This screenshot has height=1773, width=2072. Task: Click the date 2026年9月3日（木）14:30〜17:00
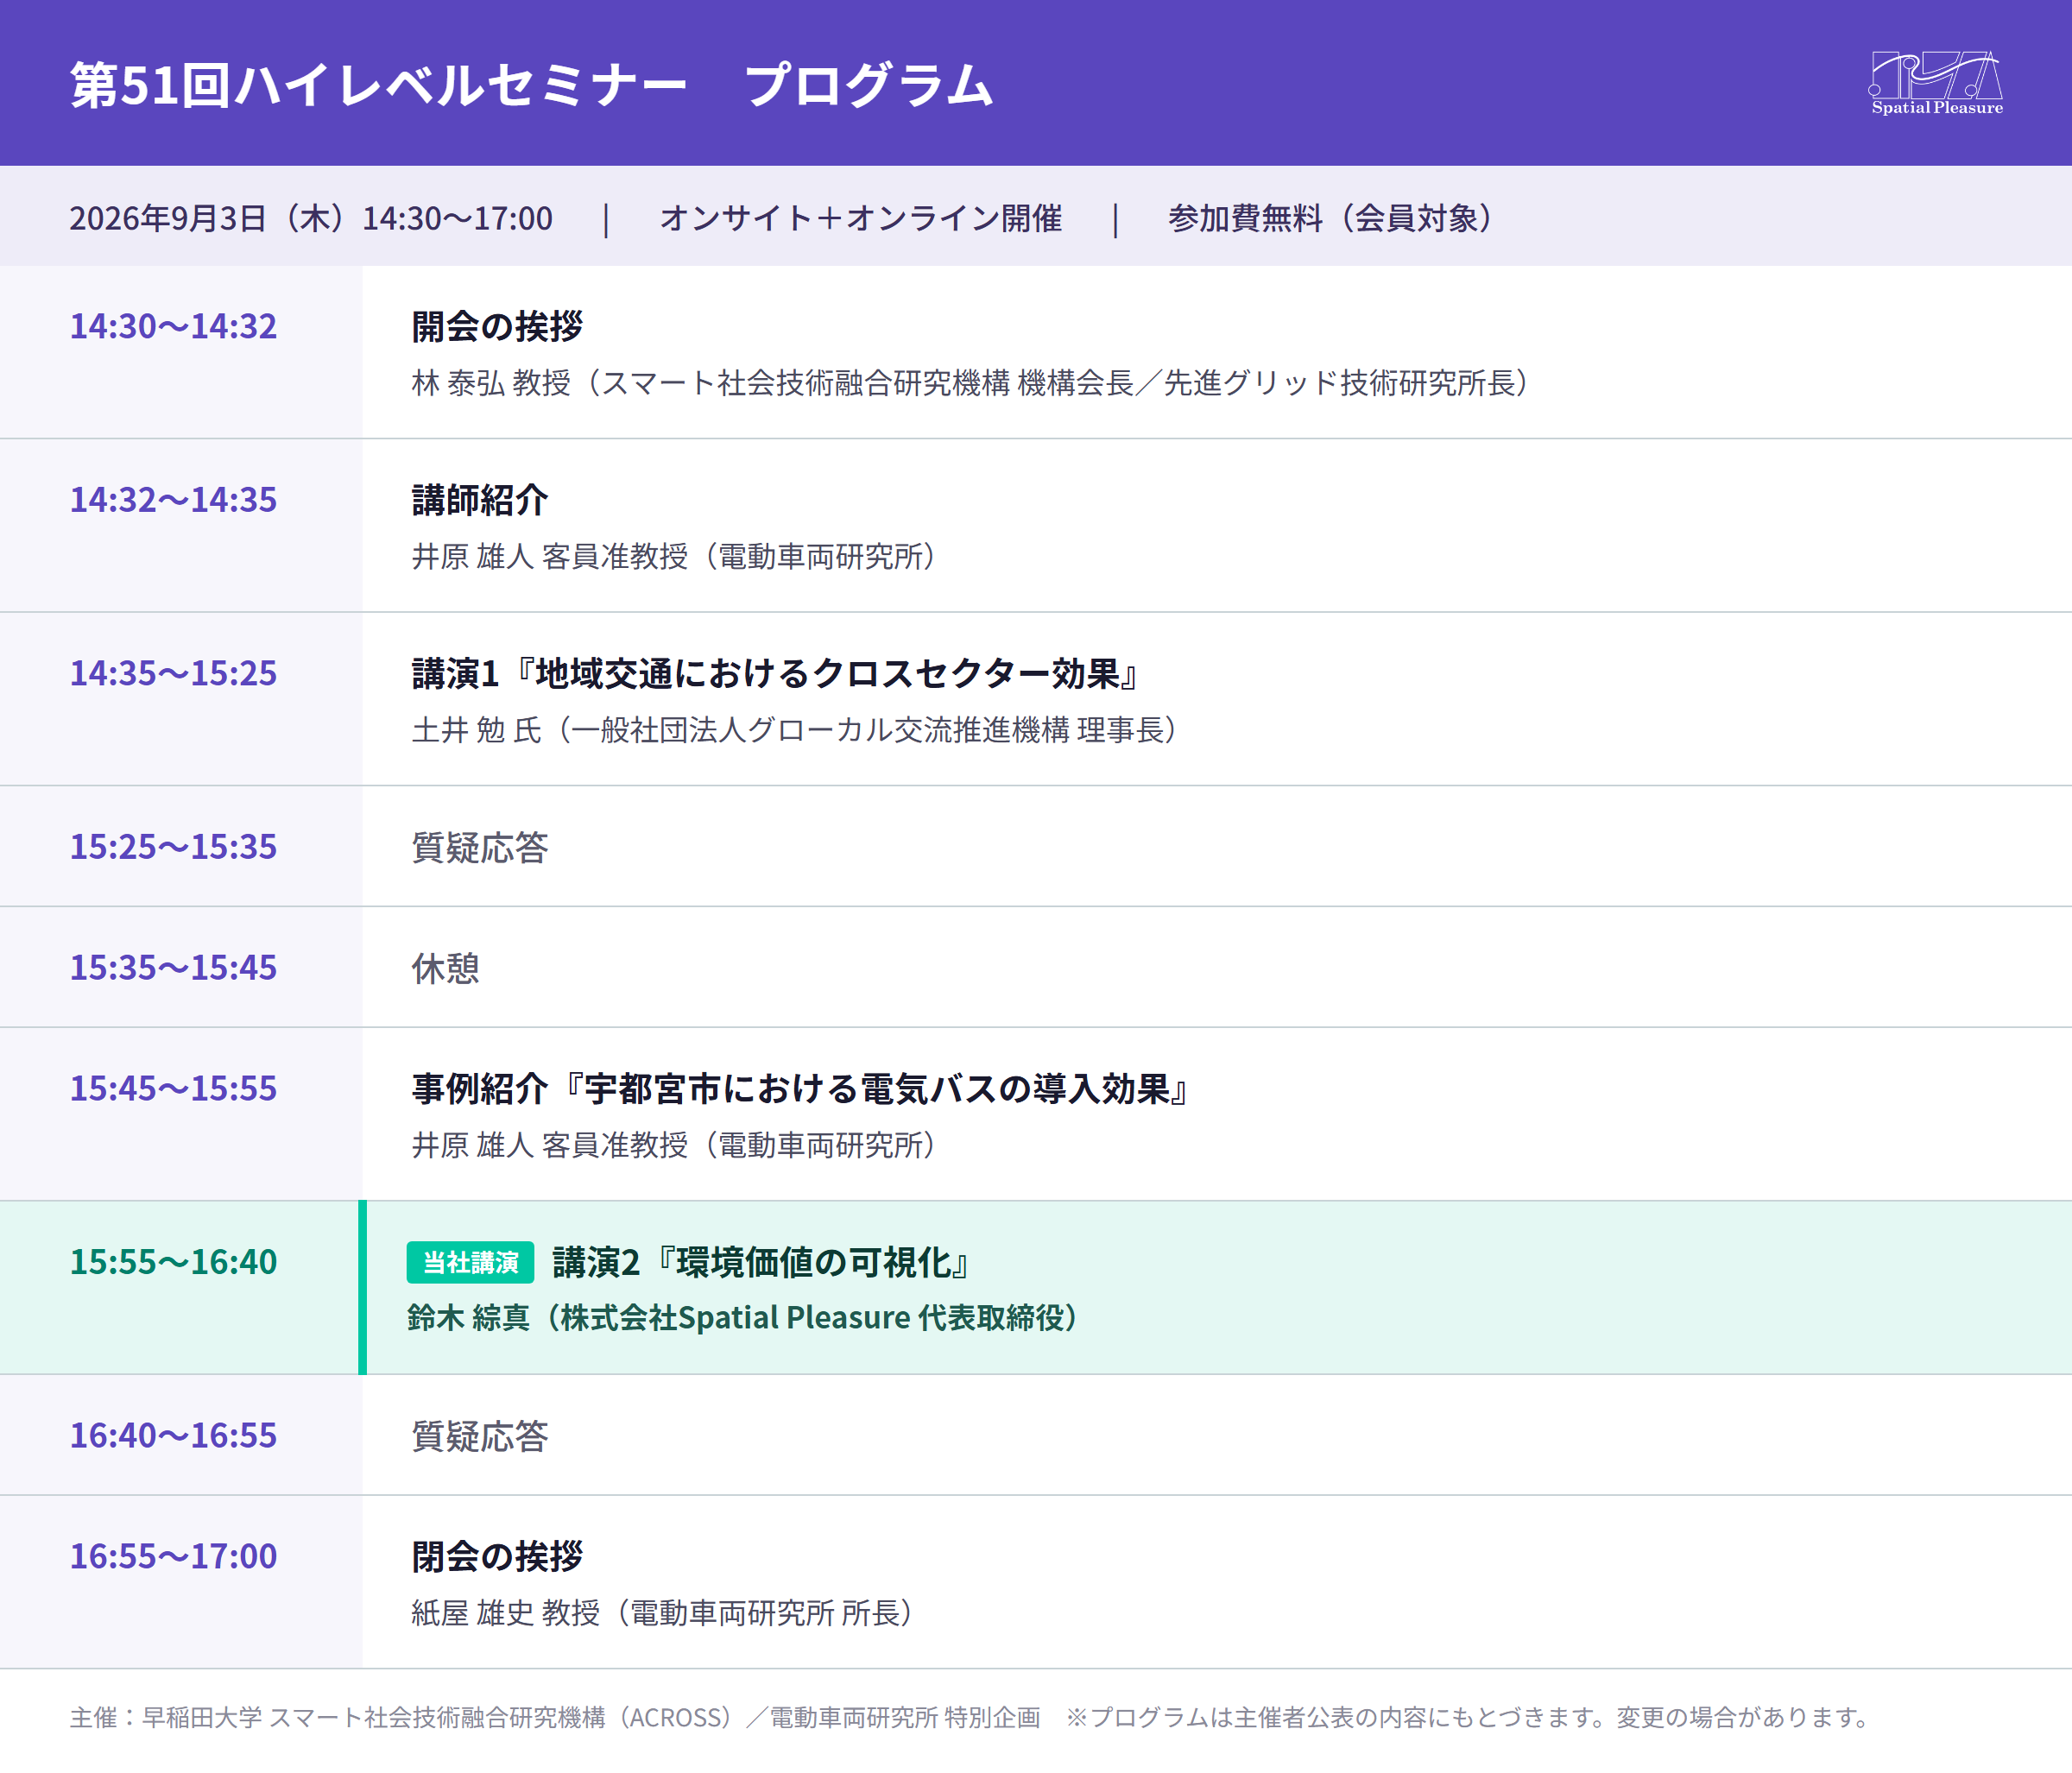(x=311, y=218)
